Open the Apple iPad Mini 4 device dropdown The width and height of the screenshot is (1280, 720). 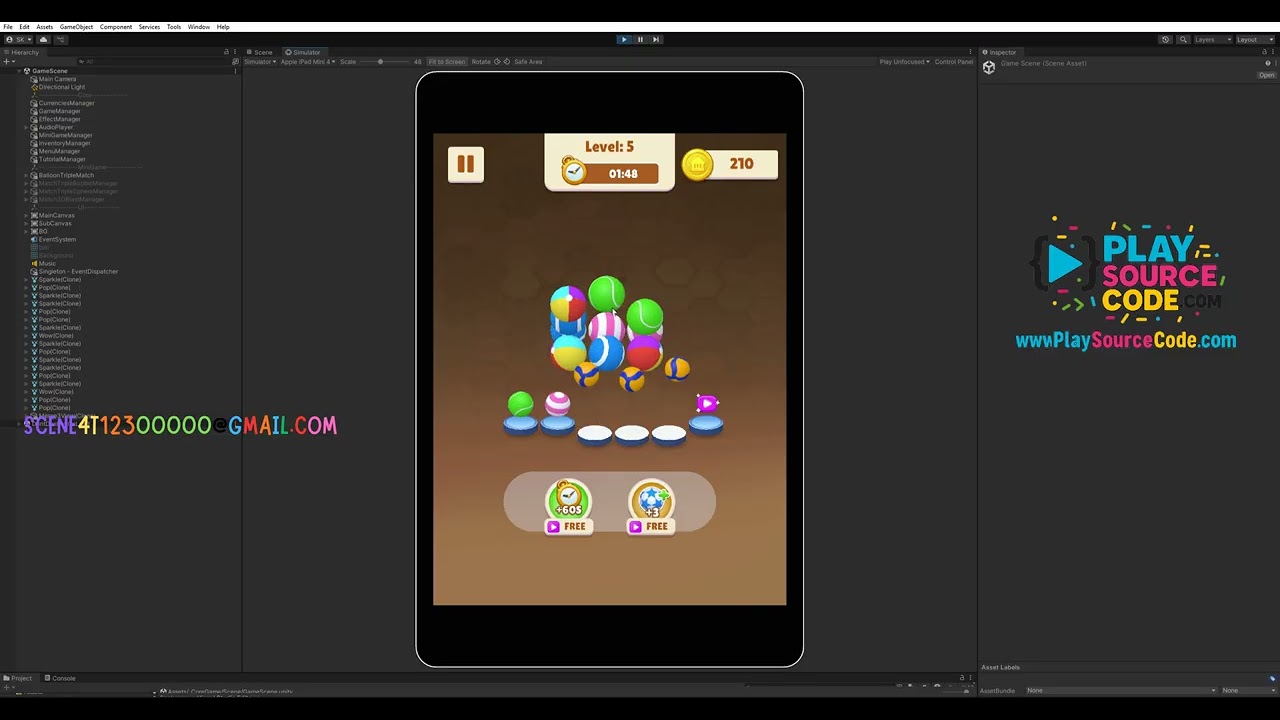(308, 62)
